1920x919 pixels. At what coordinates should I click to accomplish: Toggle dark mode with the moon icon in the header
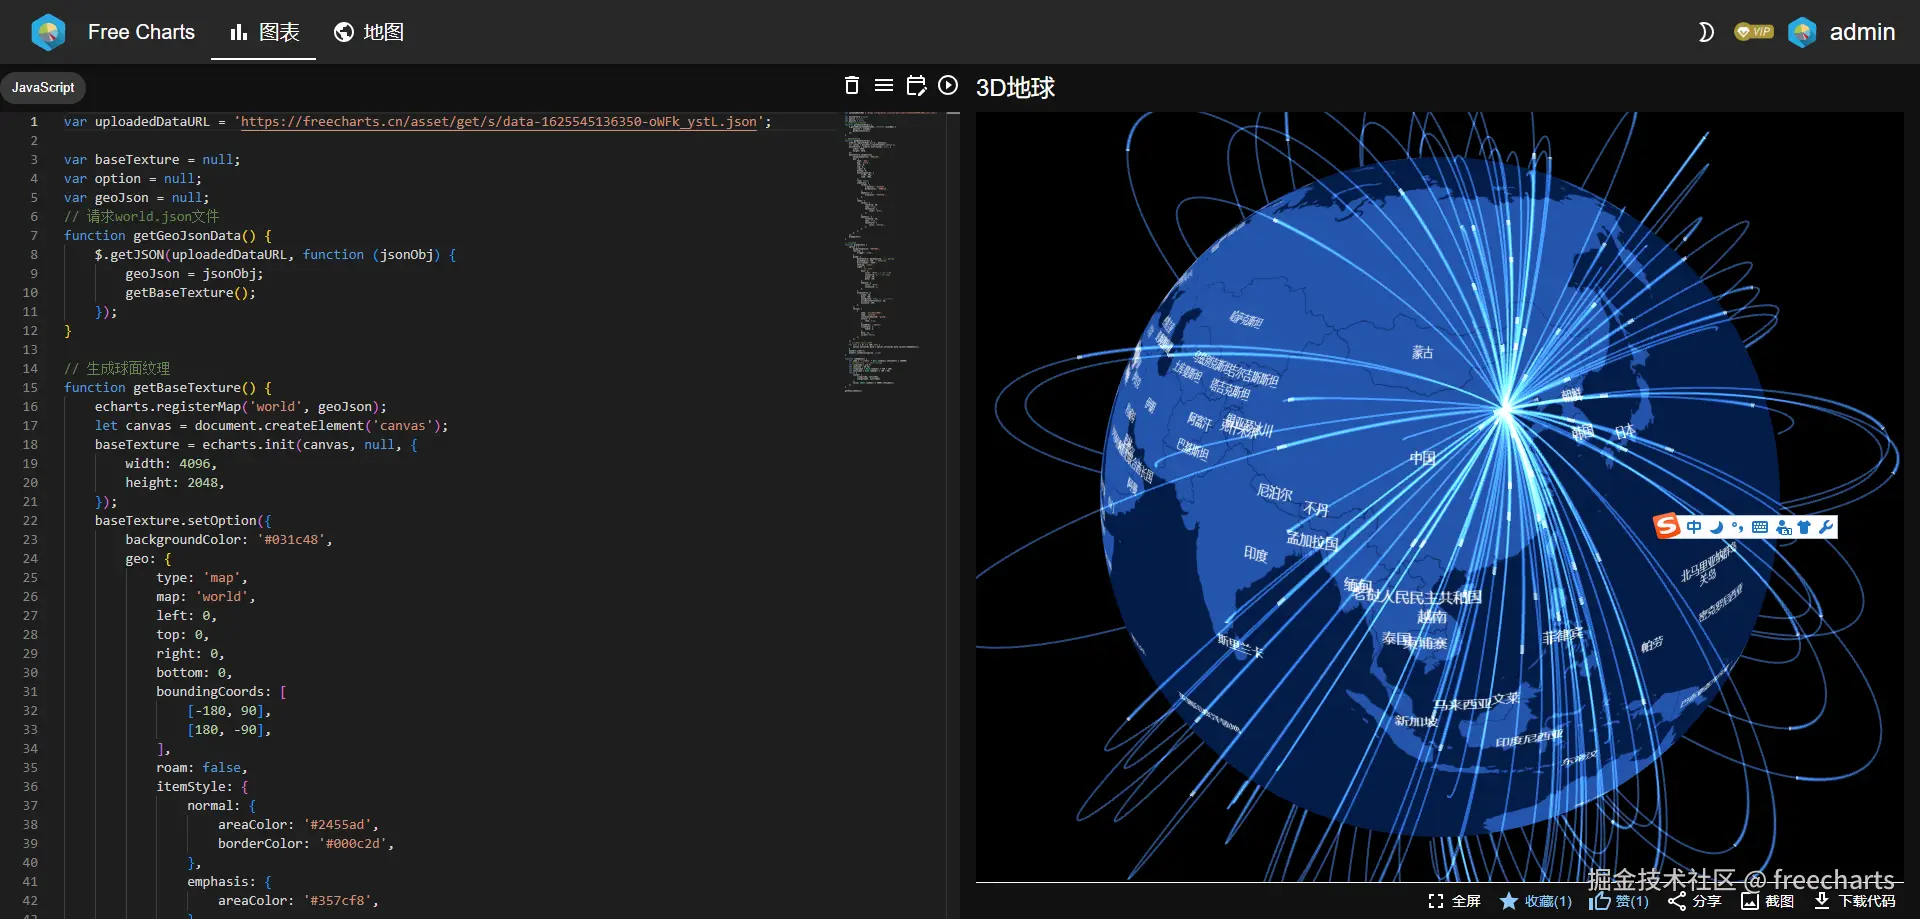[x=1706, y=32]
